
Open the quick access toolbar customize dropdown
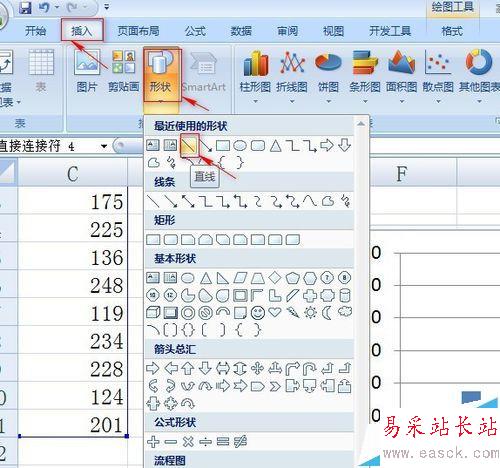coord(107,7)
